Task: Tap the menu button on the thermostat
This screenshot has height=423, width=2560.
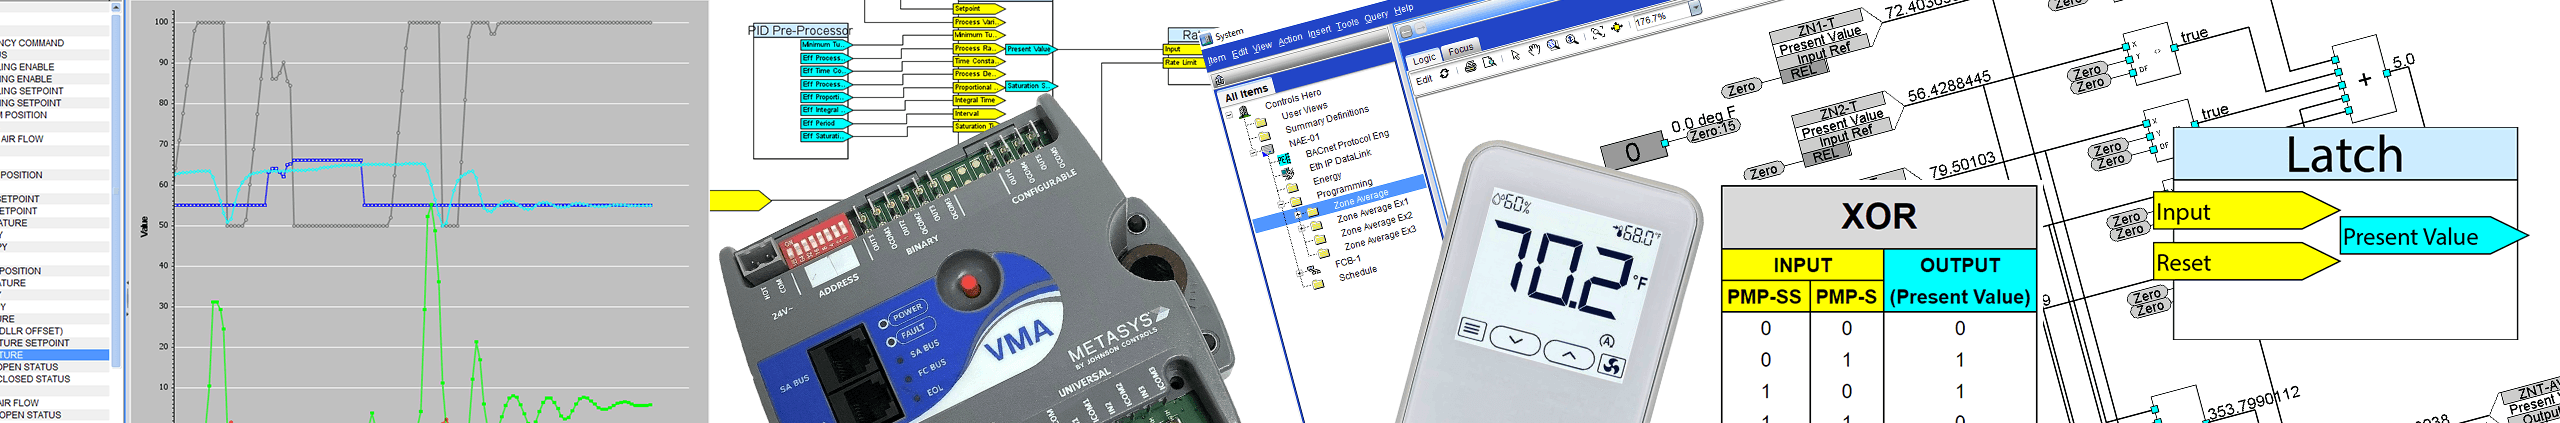Action: [x=1471, y=328]
